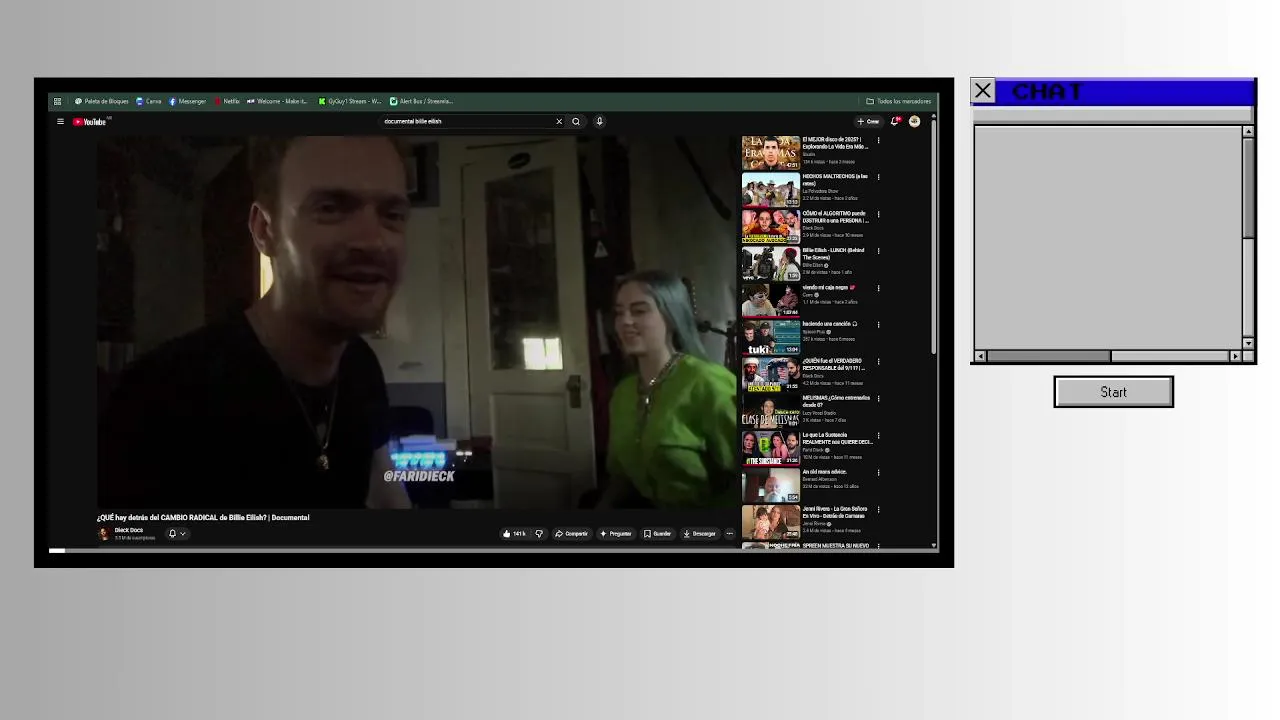
Task: Open options for 'Jenni Rivera' video
Action: (x=878, y=509)
